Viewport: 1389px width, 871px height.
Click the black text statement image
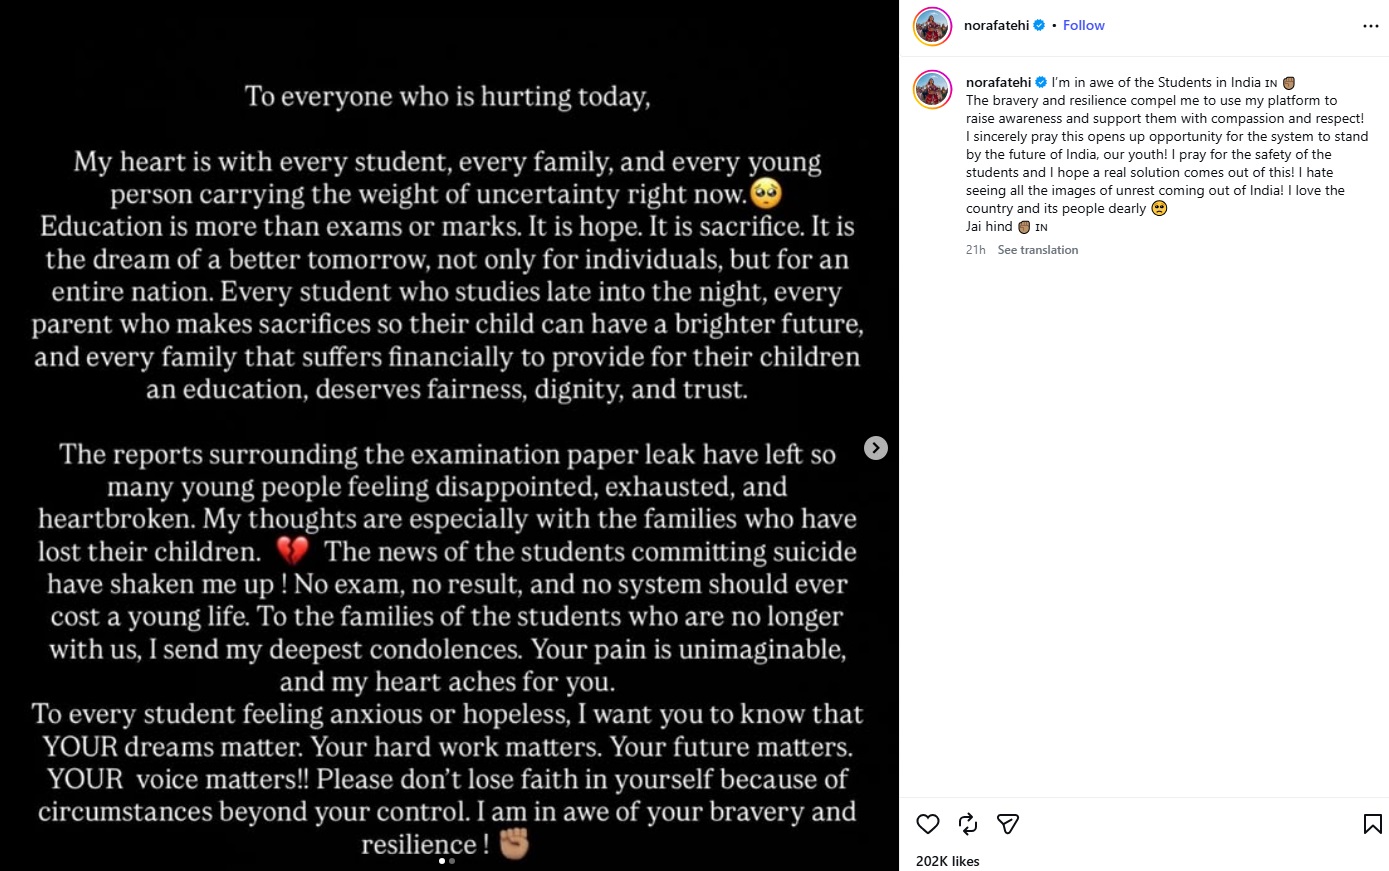449,435
